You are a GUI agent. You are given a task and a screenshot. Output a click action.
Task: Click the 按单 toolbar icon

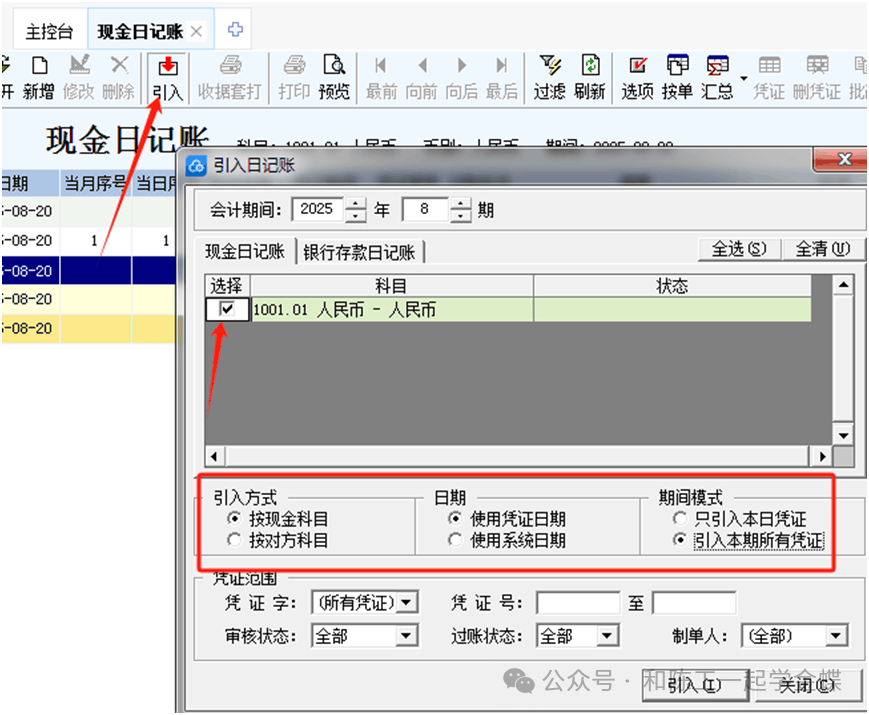[677, 78]
